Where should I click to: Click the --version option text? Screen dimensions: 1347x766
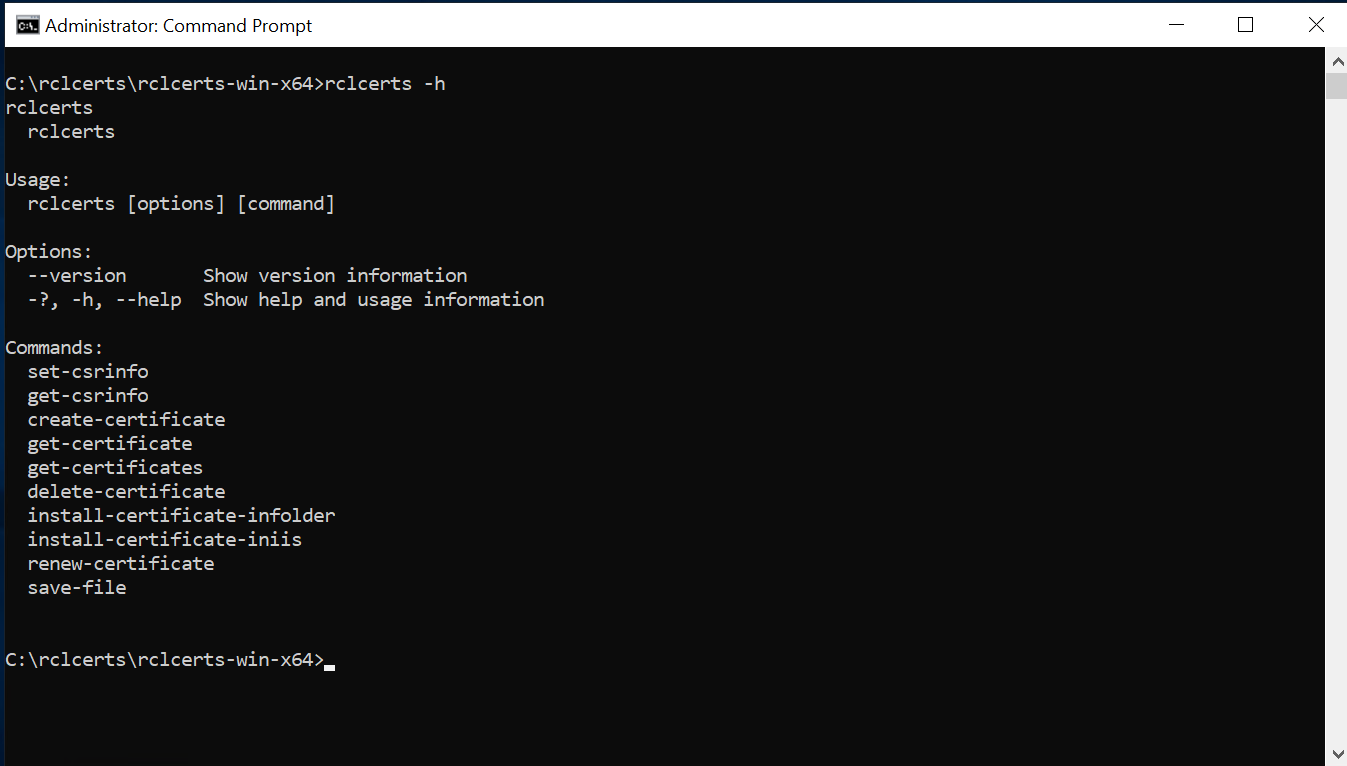click(77, 276)
